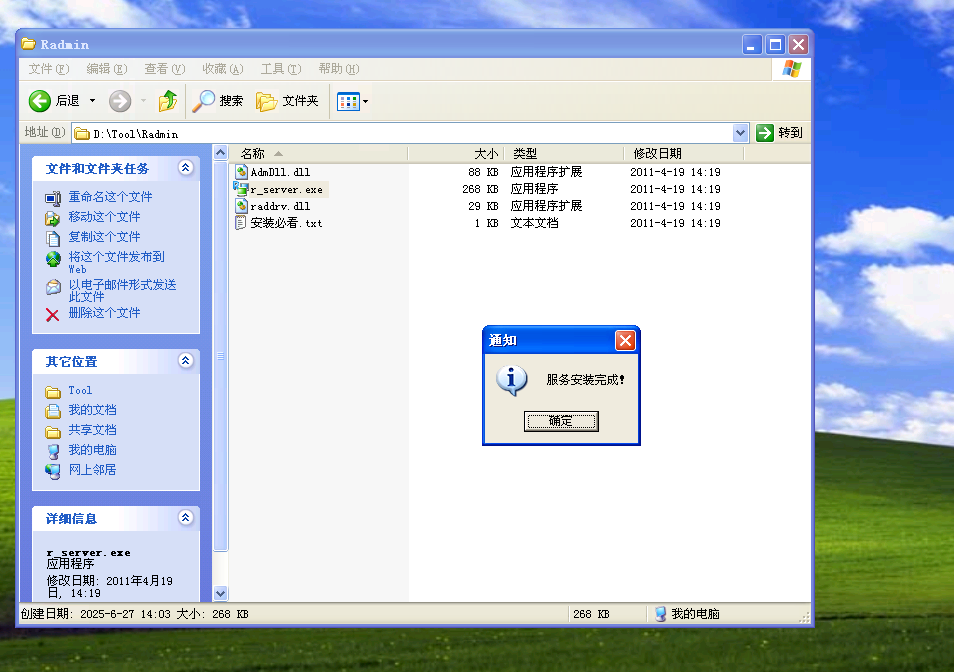Select the AdmDll.dll file
The image size is (954, 672).
[x=280, y=173]
